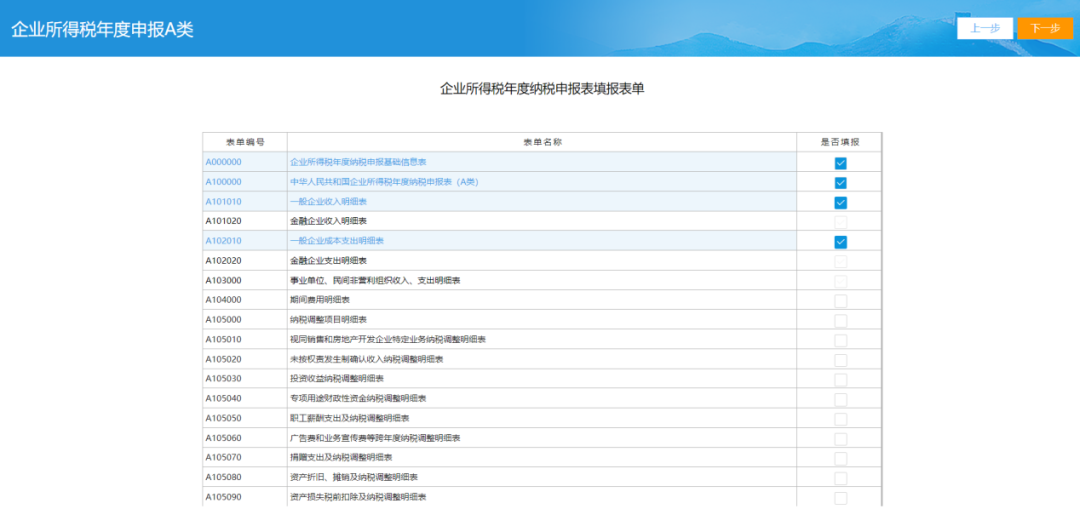Click the 下一步 button
Image resolution: width=1080 pixels, height=509 pixels.
pos(1044,28)
